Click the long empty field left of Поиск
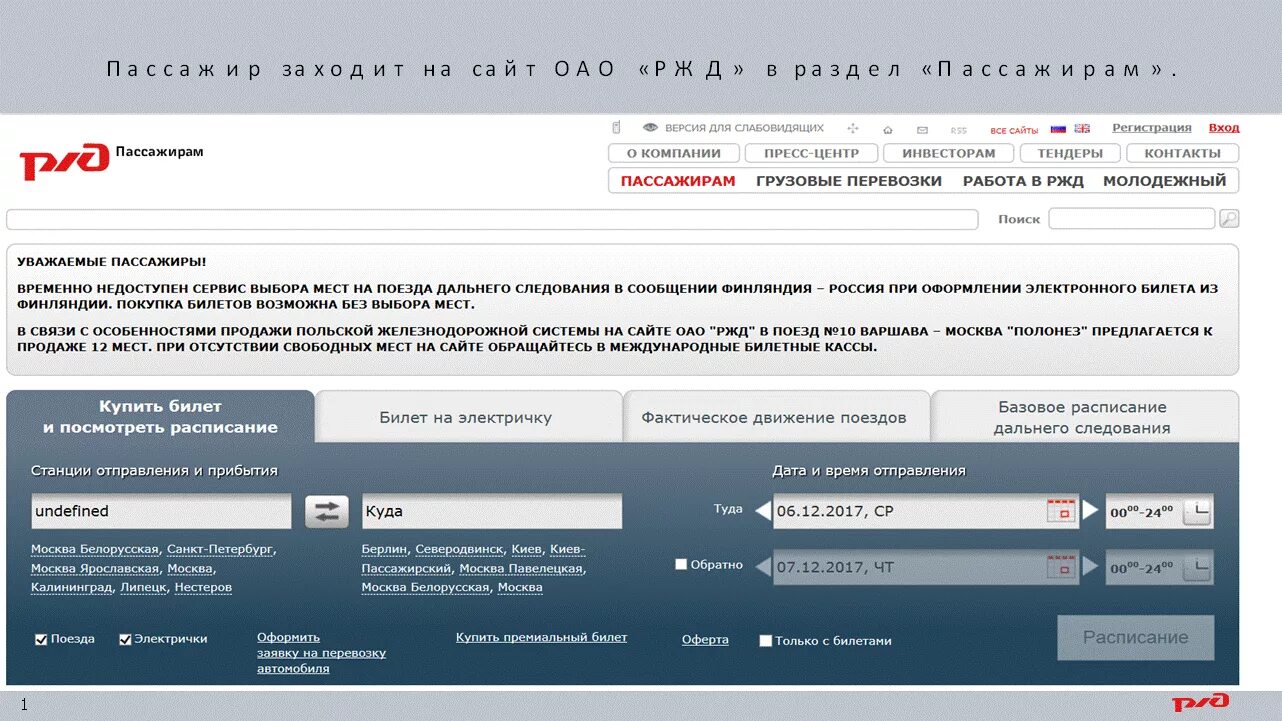1282x721 pixels. click(x=492, y=219)
